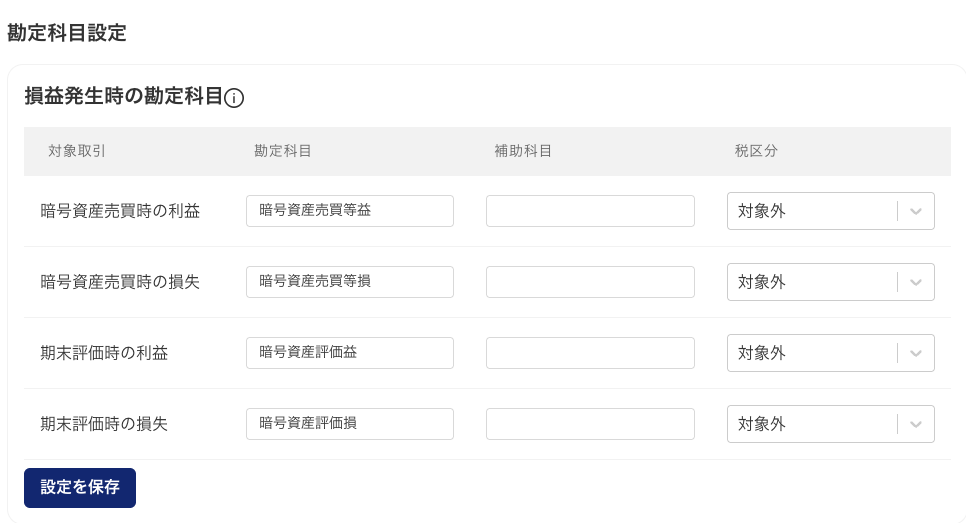Select the 暗号資産評価益 account field
Viewport: 966px width, 523px height.
pos(349,353)
